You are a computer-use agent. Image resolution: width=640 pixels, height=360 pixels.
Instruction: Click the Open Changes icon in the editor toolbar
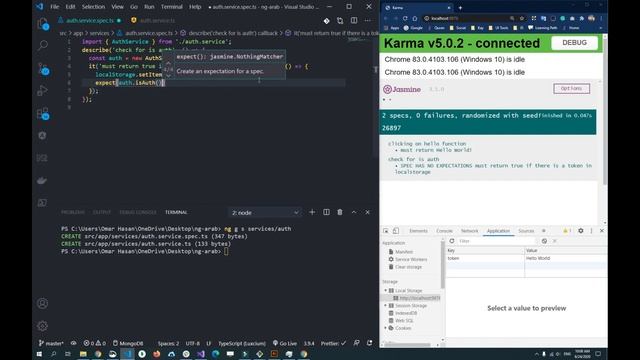pyautogui.click(x=340, y=20)
